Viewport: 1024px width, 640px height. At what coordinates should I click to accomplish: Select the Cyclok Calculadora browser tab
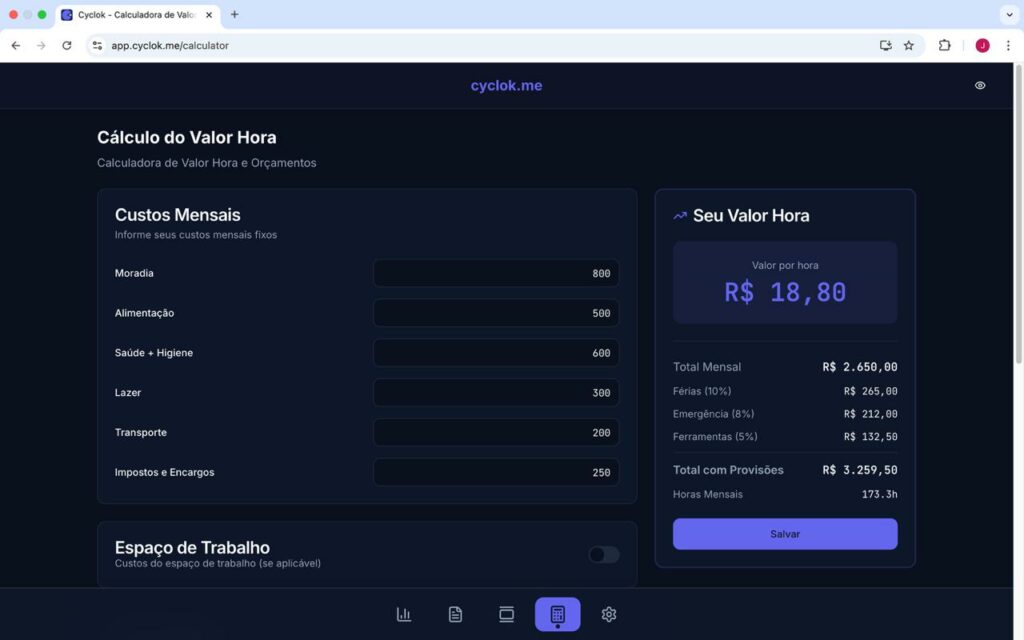(135, 15)
